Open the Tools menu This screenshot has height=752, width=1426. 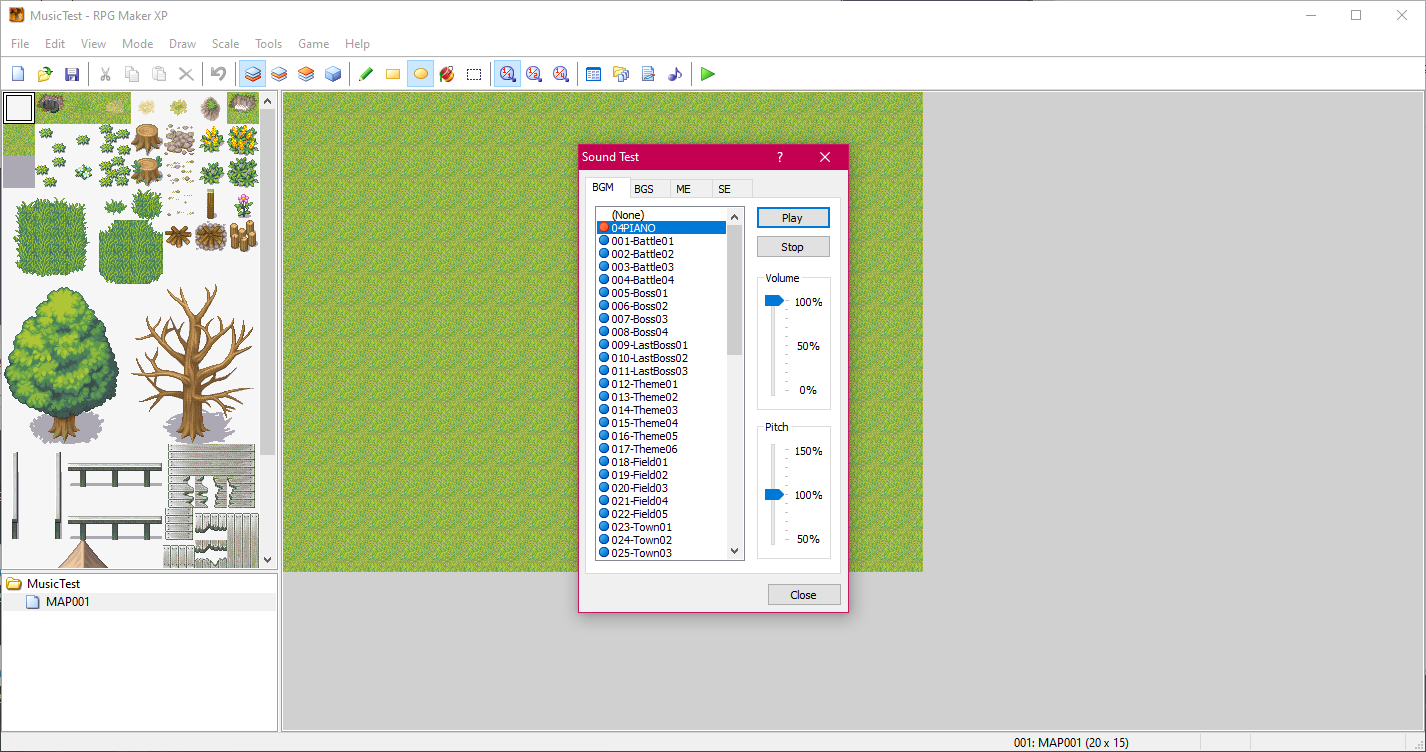268,44
